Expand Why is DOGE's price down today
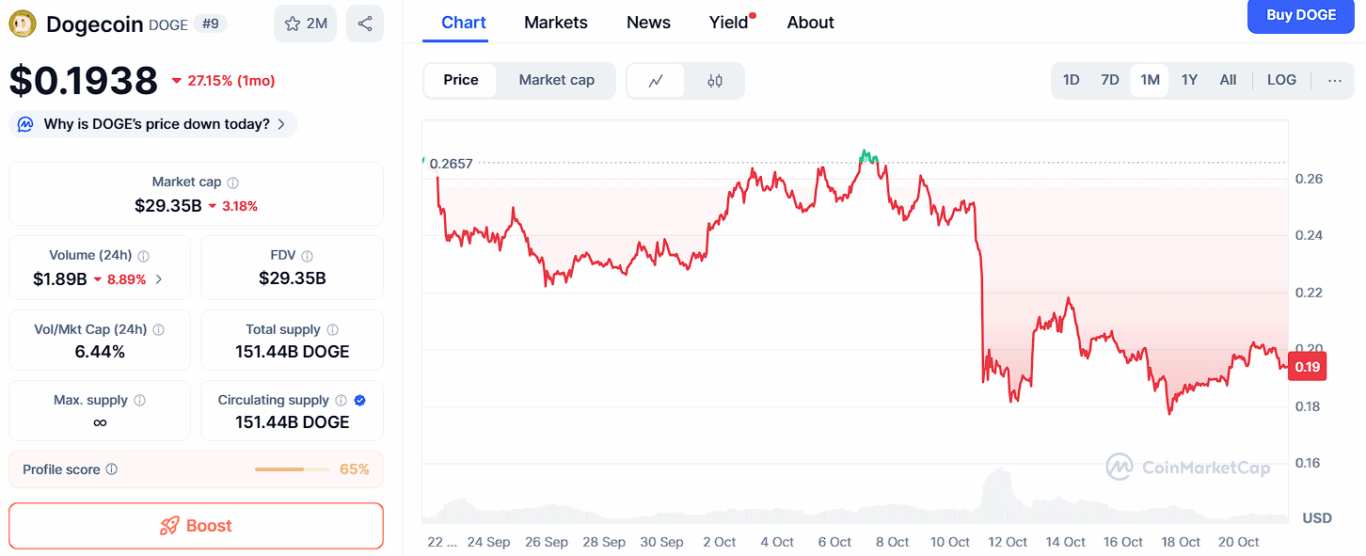The height and width of the screenshot is (556, 1366). click(154, 124)
